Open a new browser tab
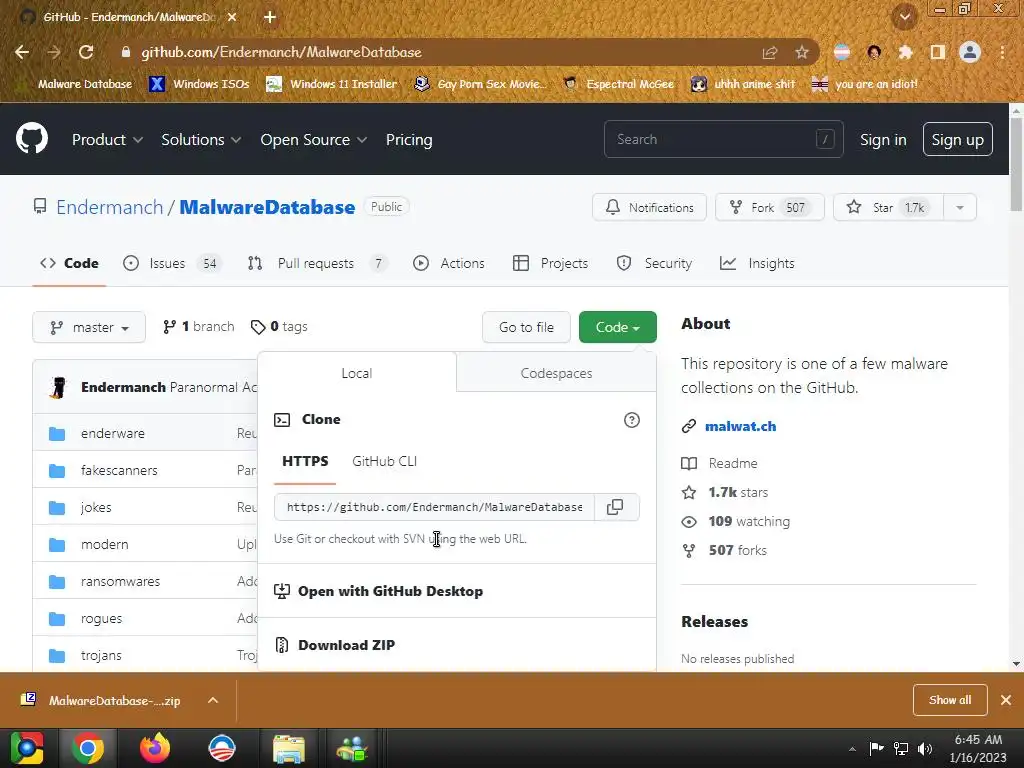 pos(270,17)
